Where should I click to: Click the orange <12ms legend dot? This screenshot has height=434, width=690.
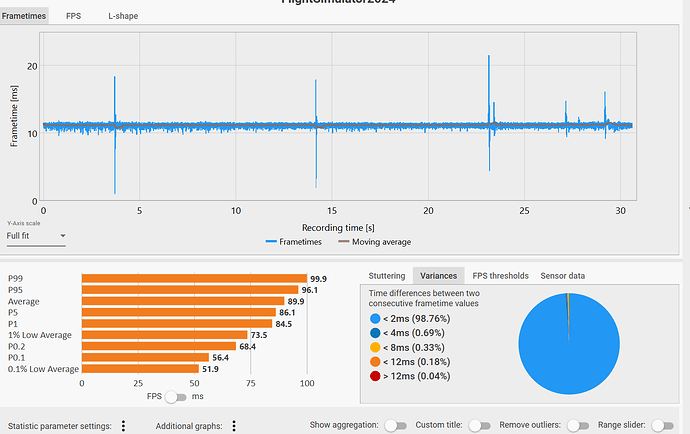pos(375,362)
